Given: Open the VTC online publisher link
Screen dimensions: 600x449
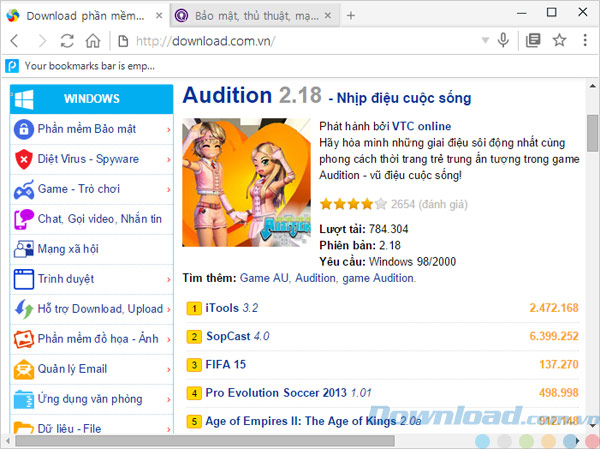Looking at the screenshot, I should click(424, 126).
